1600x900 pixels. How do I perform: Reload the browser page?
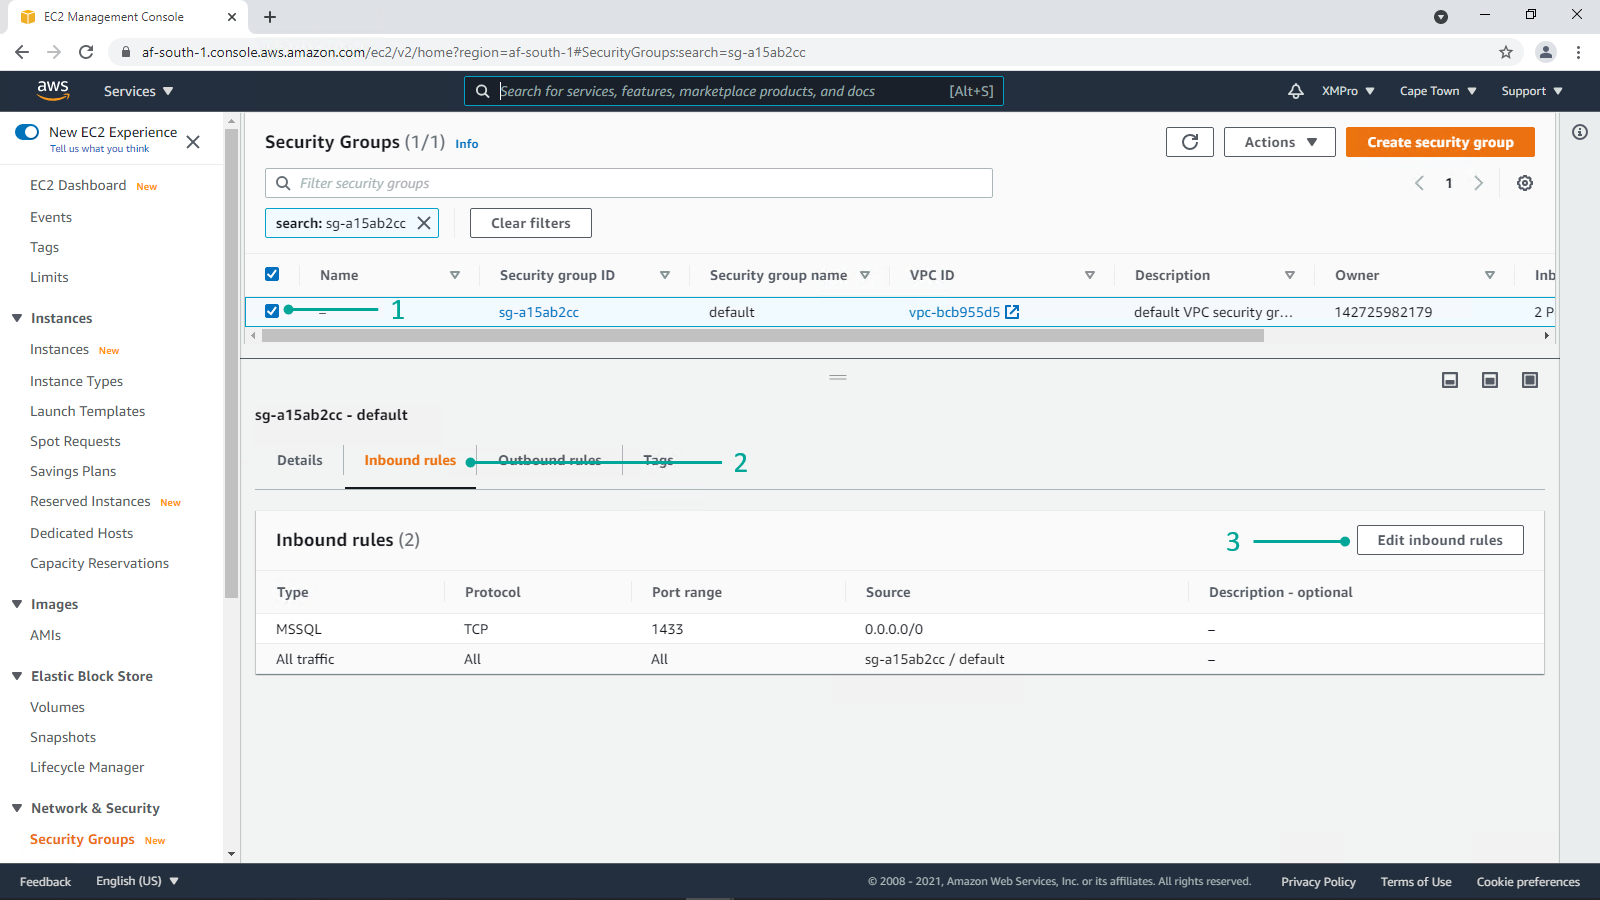(86, 52)
